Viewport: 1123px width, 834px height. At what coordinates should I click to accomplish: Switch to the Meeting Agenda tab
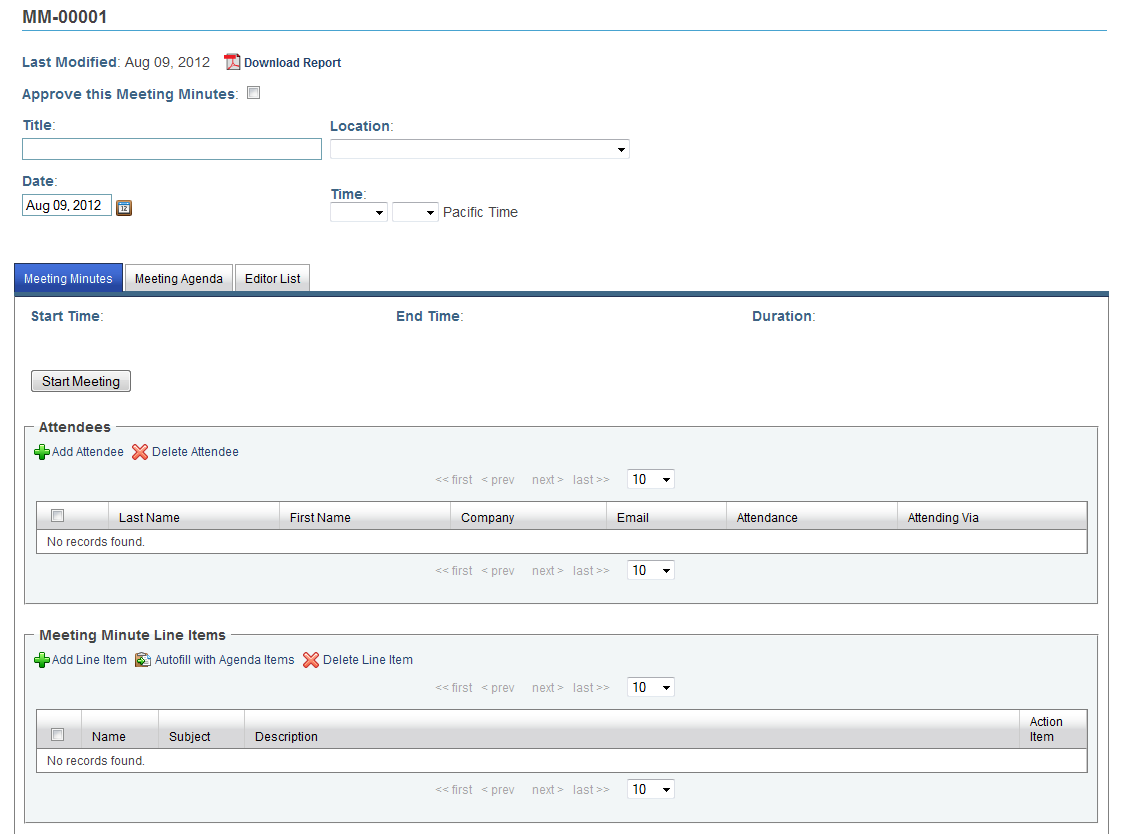pyautogui.click(x=179, y=278)
